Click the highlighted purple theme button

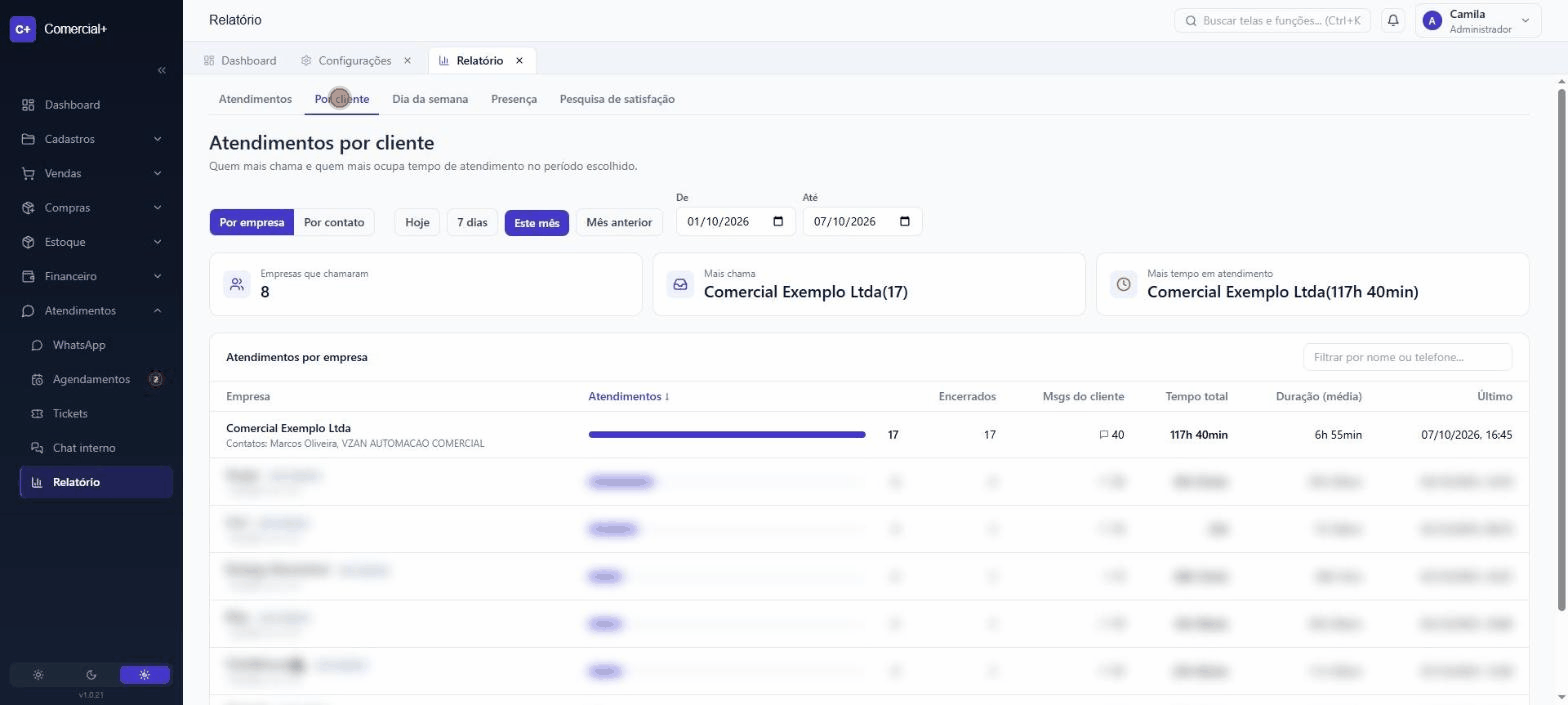[x=145, y=674]
